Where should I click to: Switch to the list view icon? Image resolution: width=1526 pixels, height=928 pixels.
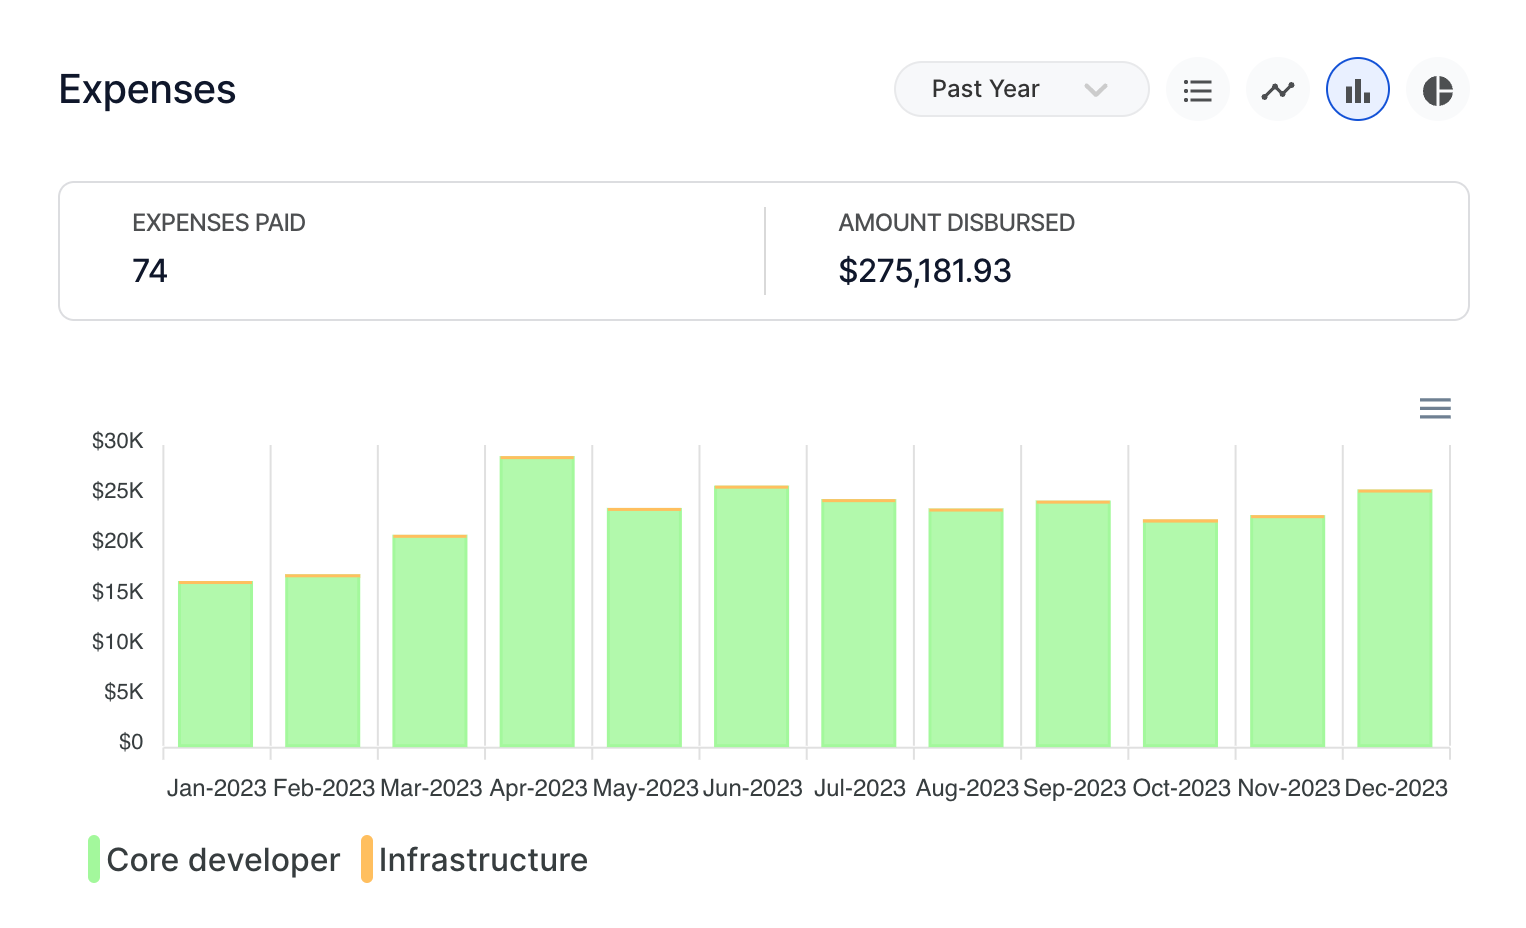1197,90
